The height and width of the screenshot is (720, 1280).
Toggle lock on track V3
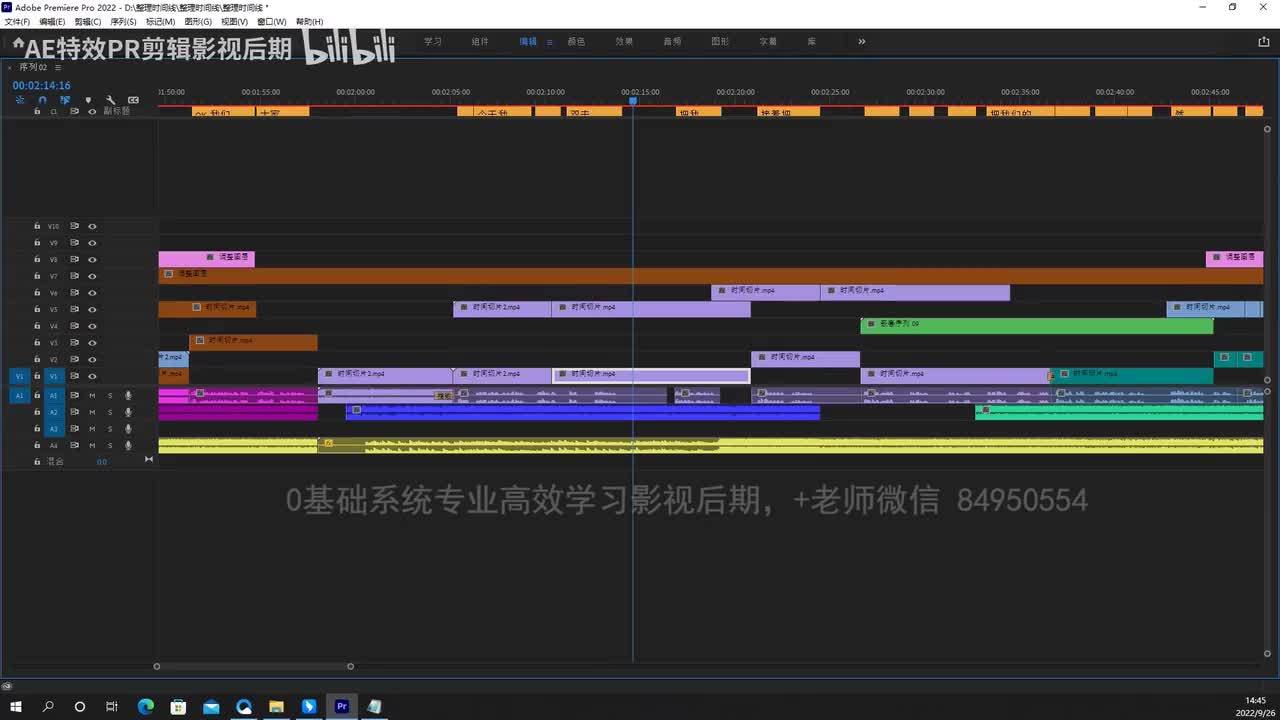point(37,343)
